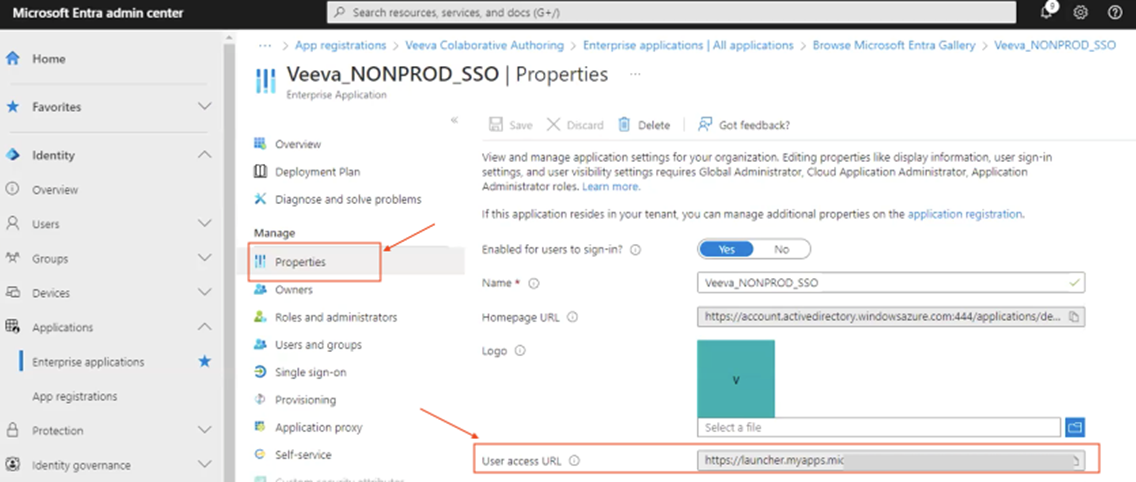Click the search resources box
Screen dimensions: 1136x482
click(672, 12)
